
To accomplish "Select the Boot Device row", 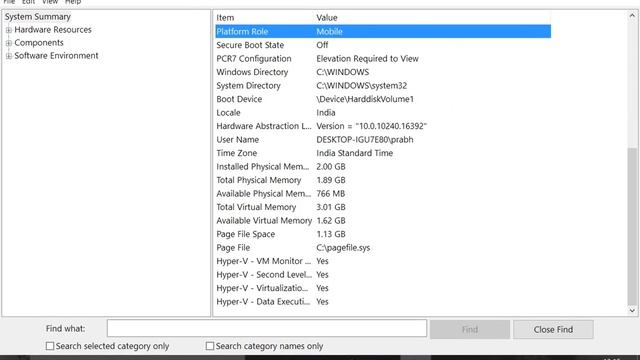I will tap(383, 99).
